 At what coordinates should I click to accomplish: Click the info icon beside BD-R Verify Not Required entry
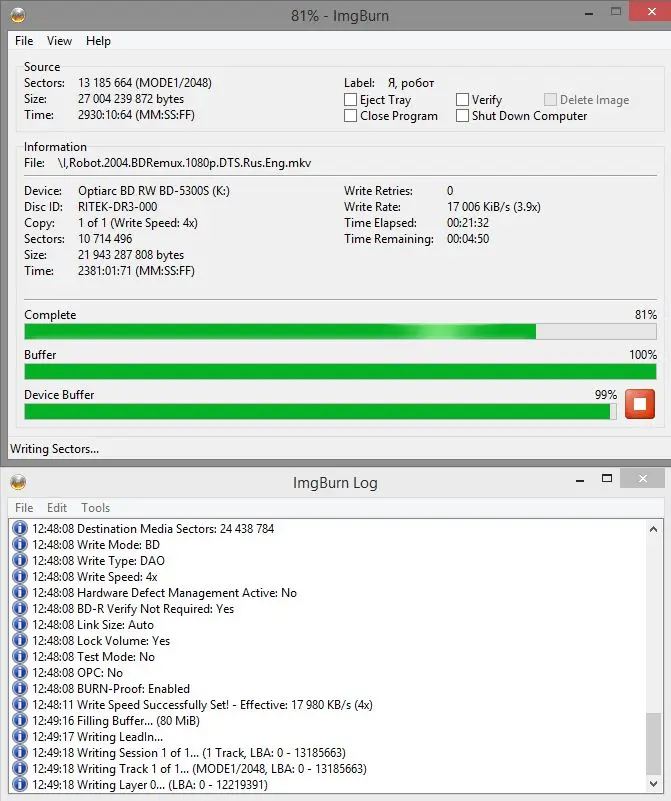(x=19, y=608)
